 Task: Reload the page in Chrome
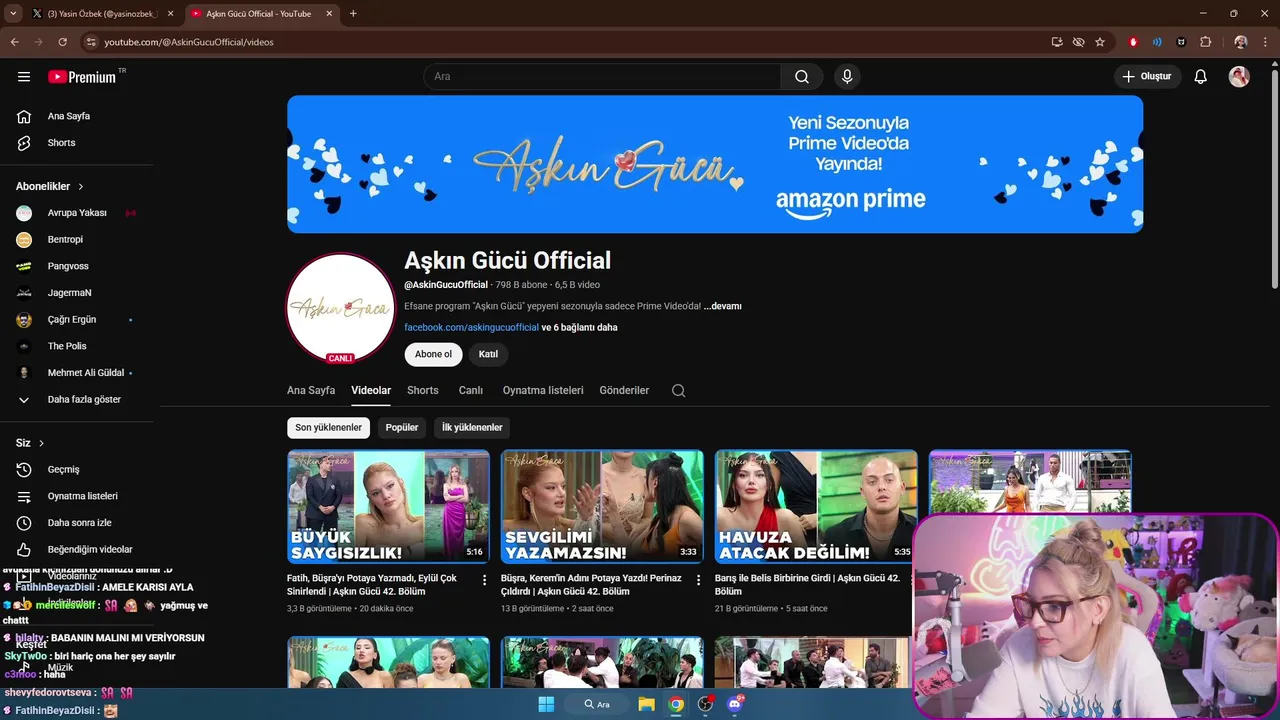62,42
